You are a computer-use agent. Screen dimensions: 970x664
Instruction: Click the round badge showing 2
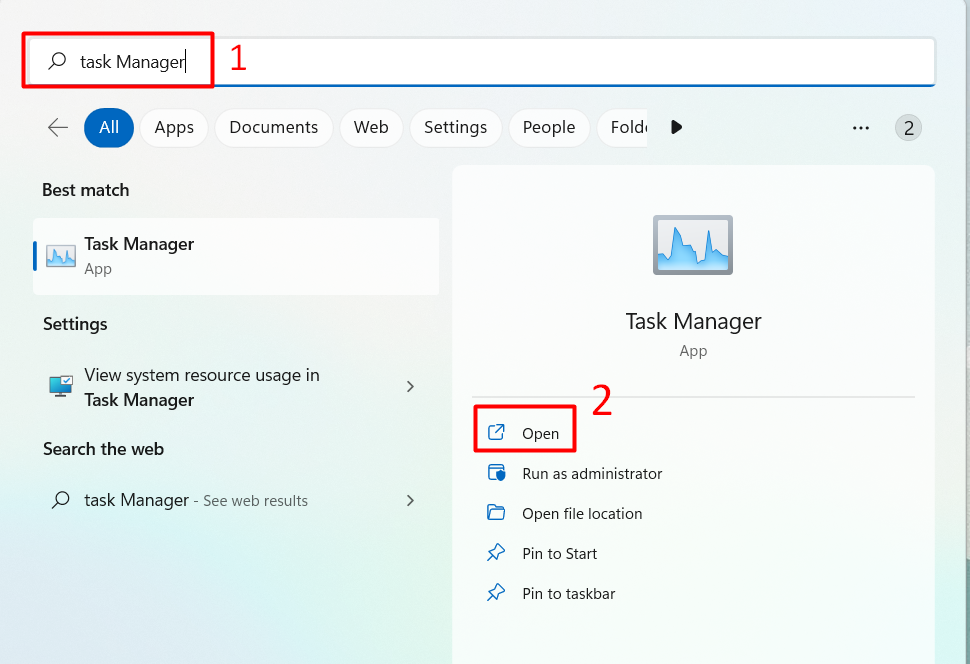[908, 128]
